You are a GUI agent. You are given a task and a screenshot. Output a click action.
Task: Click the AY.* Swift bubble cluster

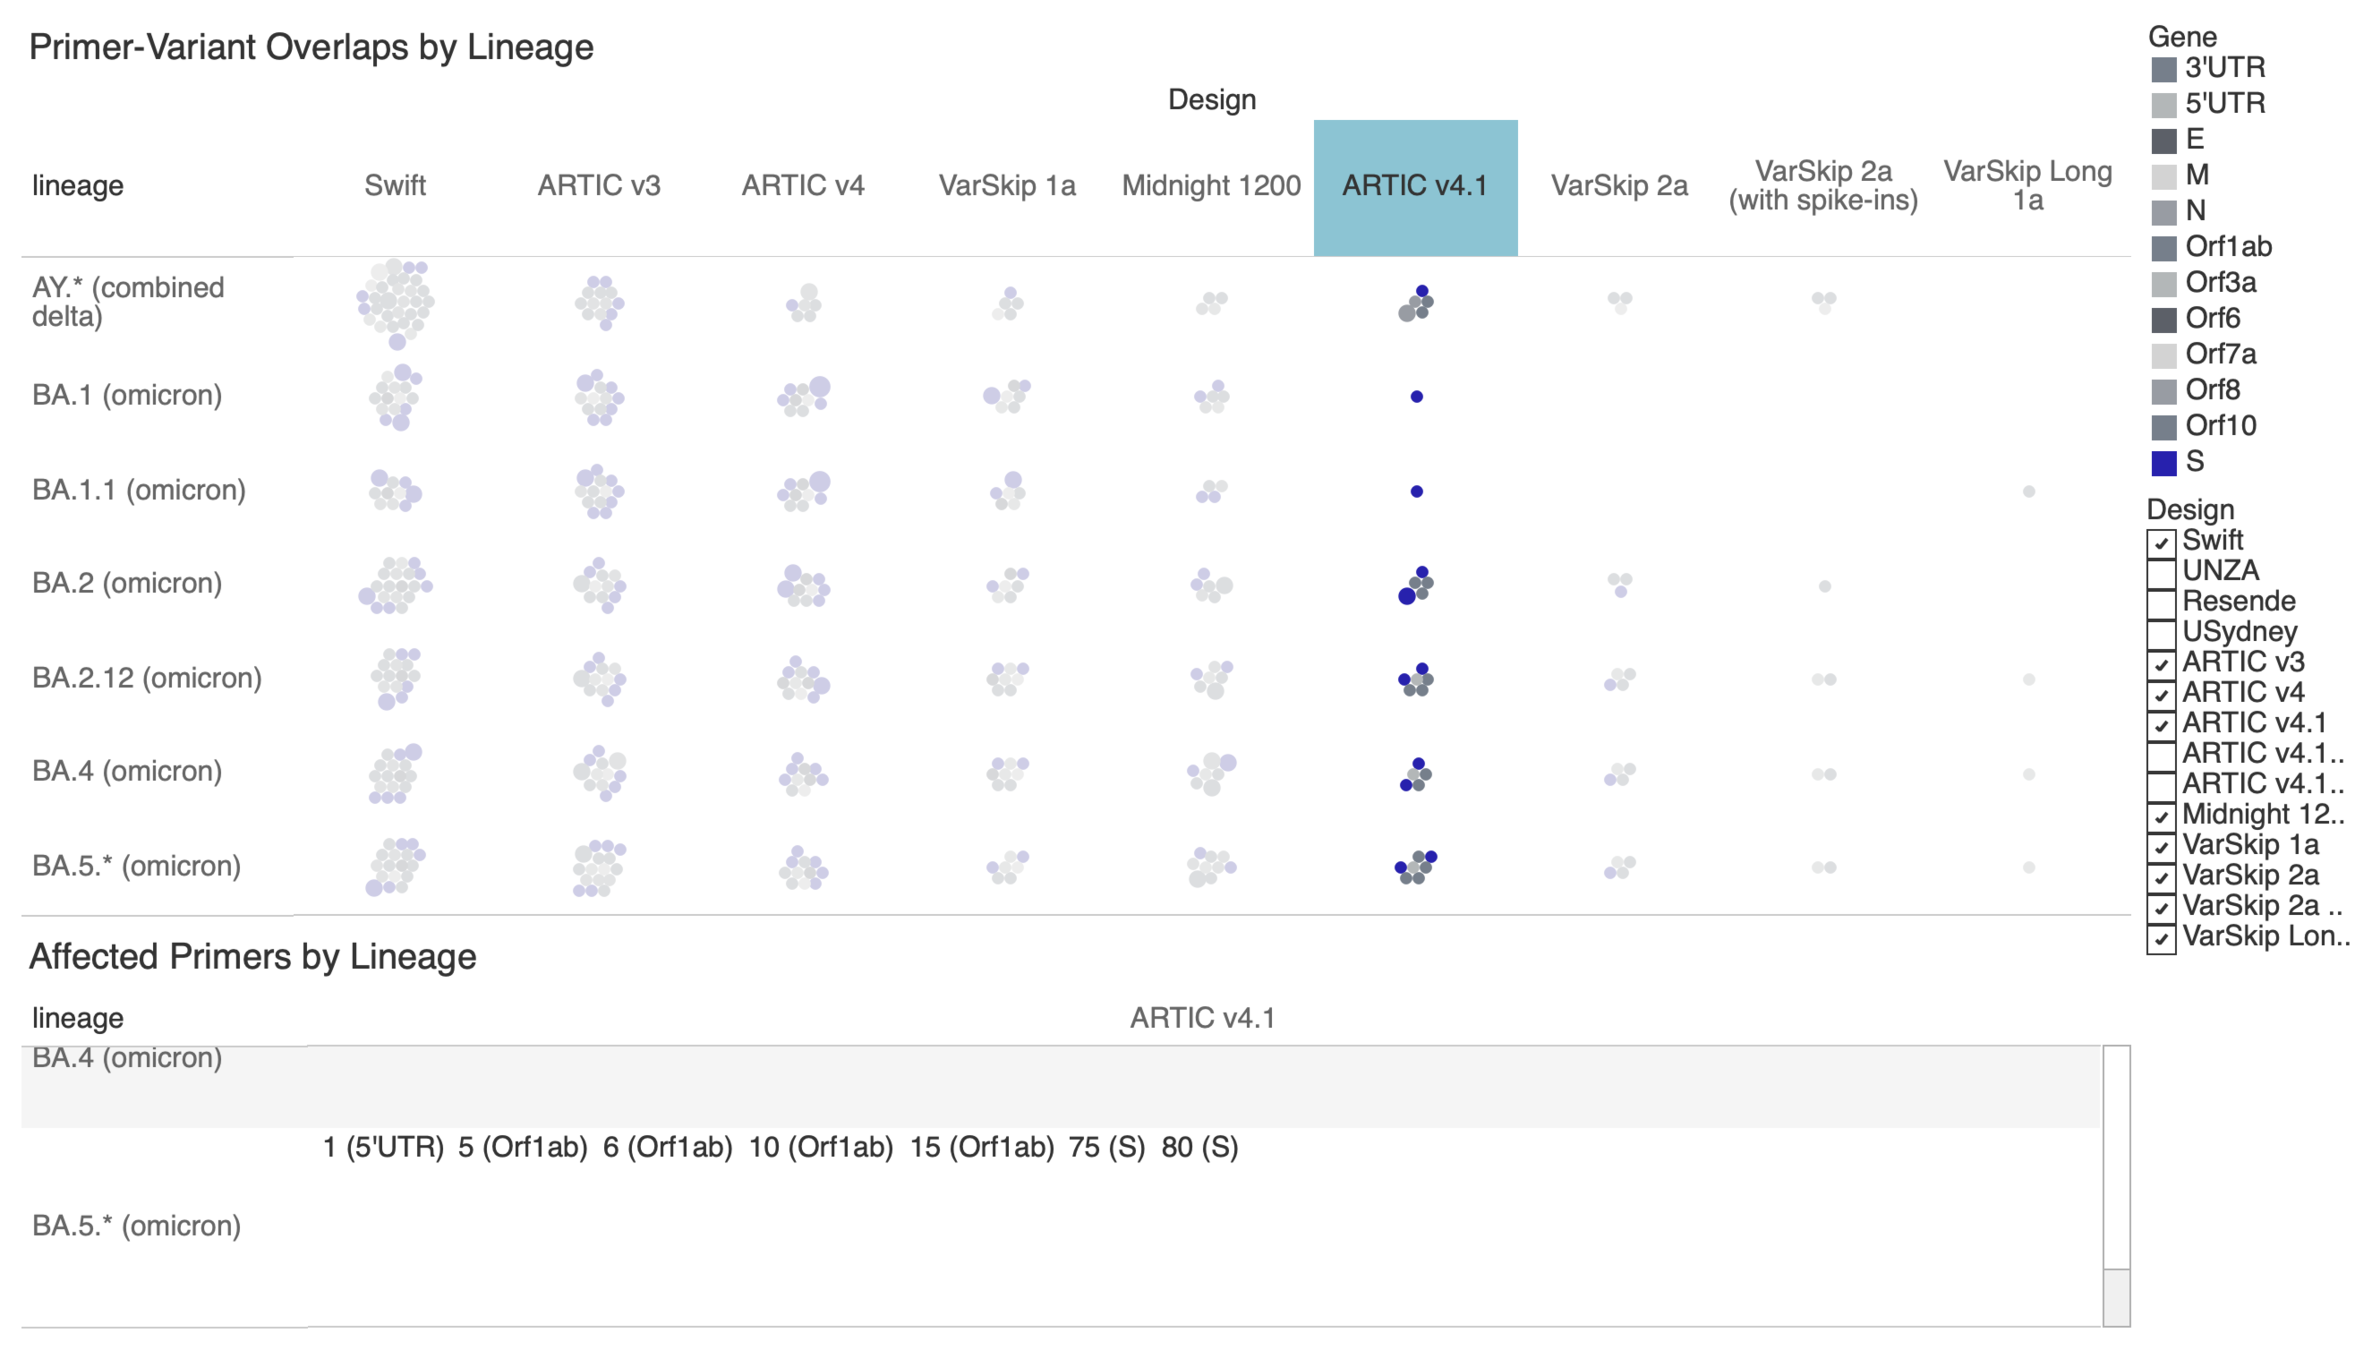(x=396, y=302)
